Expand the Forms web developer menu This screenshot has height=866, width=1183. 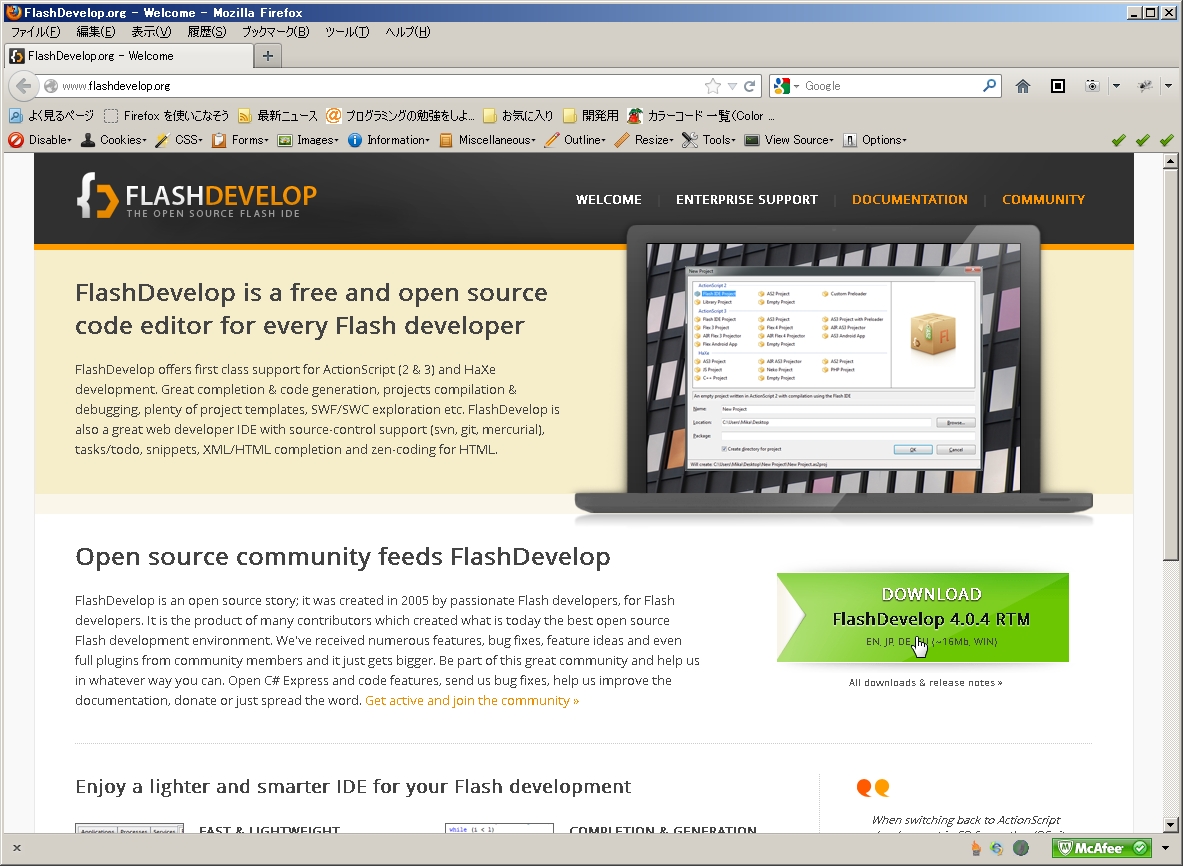click(x=240, y=140)
